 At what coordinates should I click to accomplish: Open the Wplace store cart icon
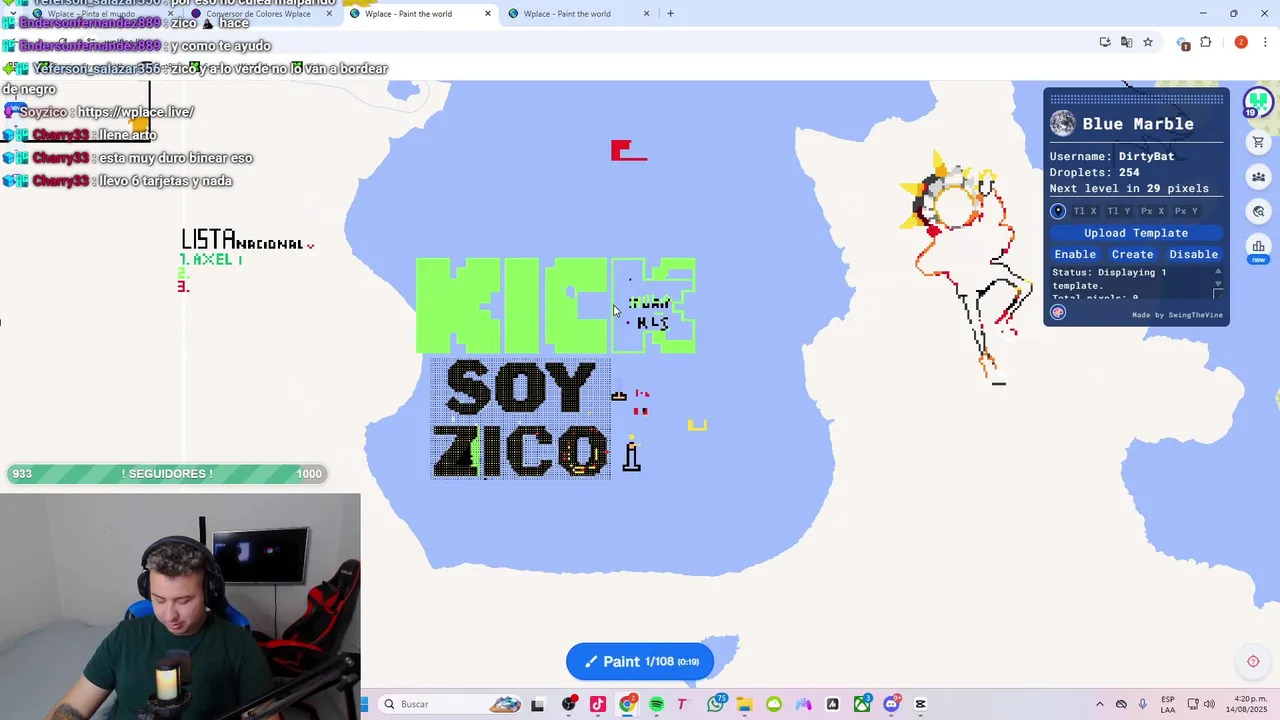(1258, 143)
